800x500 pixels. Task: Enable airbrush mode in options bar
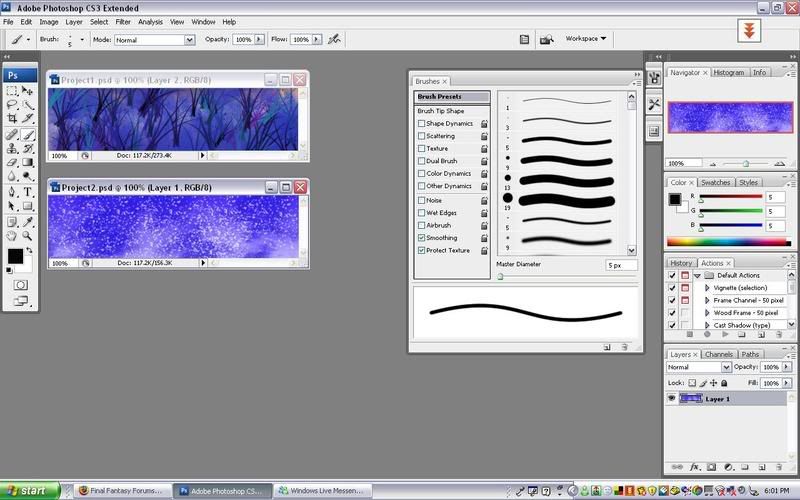334,39
